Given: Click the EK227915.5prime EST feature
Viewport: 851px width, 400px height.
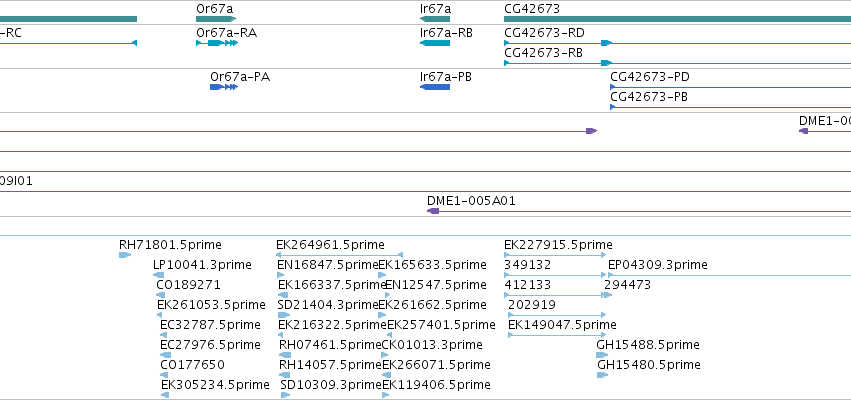Looking at the screenshot, I should 555,255.
